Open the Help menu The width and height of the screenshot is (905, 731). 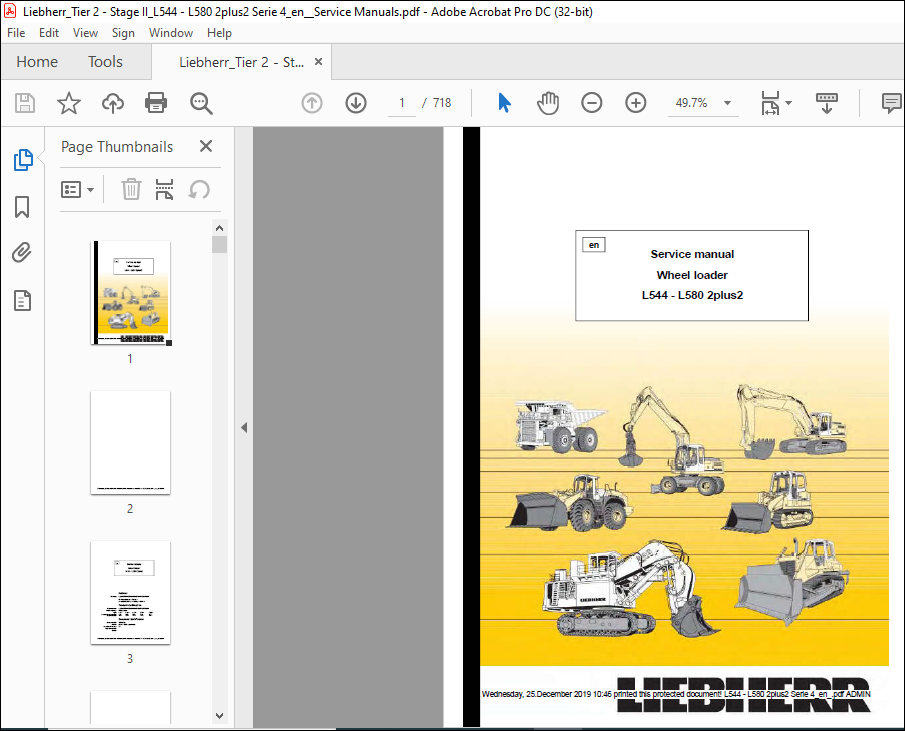coord(219,33)
